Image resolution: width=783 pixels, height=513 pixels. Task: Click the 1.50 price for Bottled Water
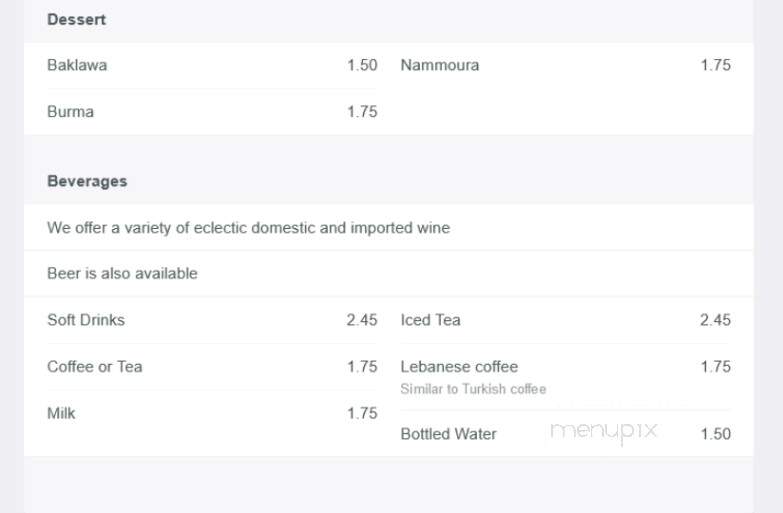(x=716, y=434)
